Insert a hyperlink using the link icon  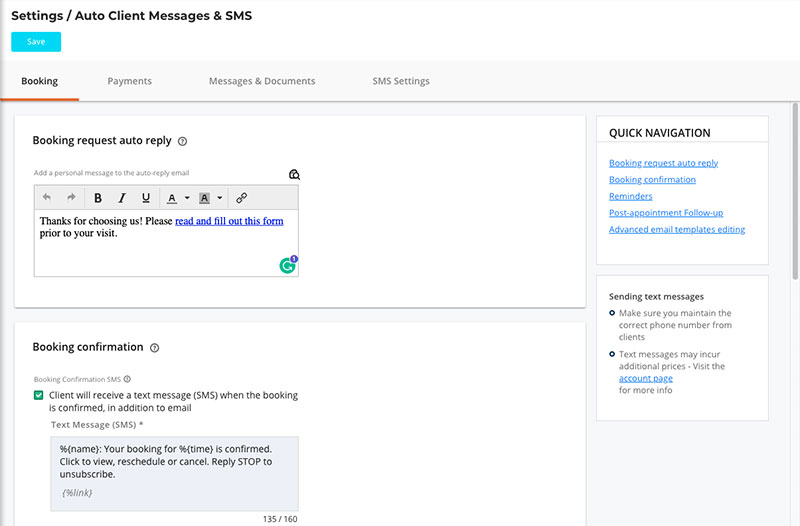[x=241, y=198]
